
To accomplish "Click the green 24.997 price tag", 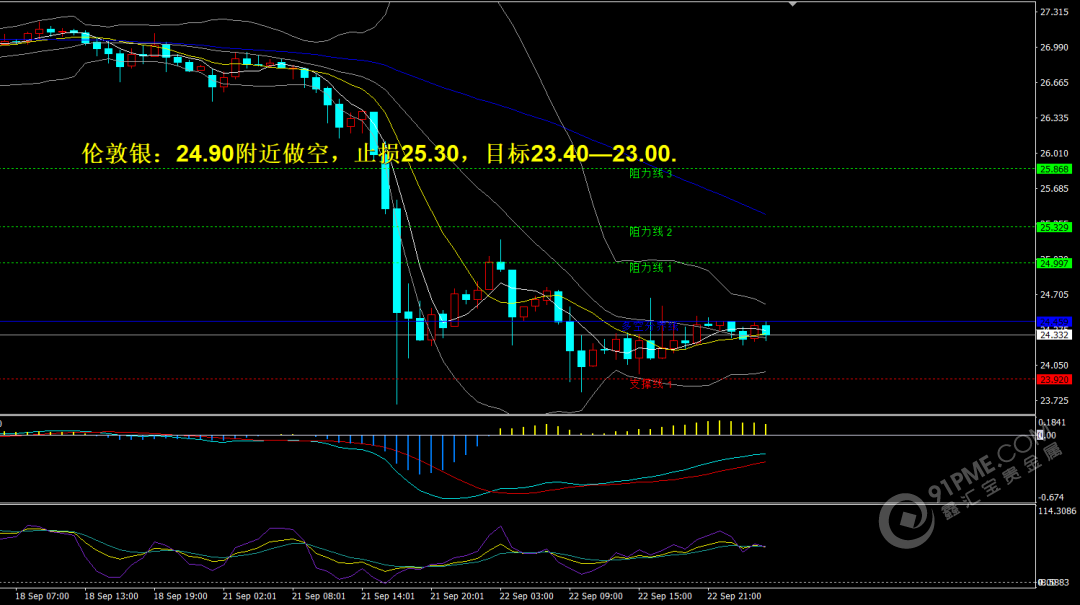I will click(1055, 263).
